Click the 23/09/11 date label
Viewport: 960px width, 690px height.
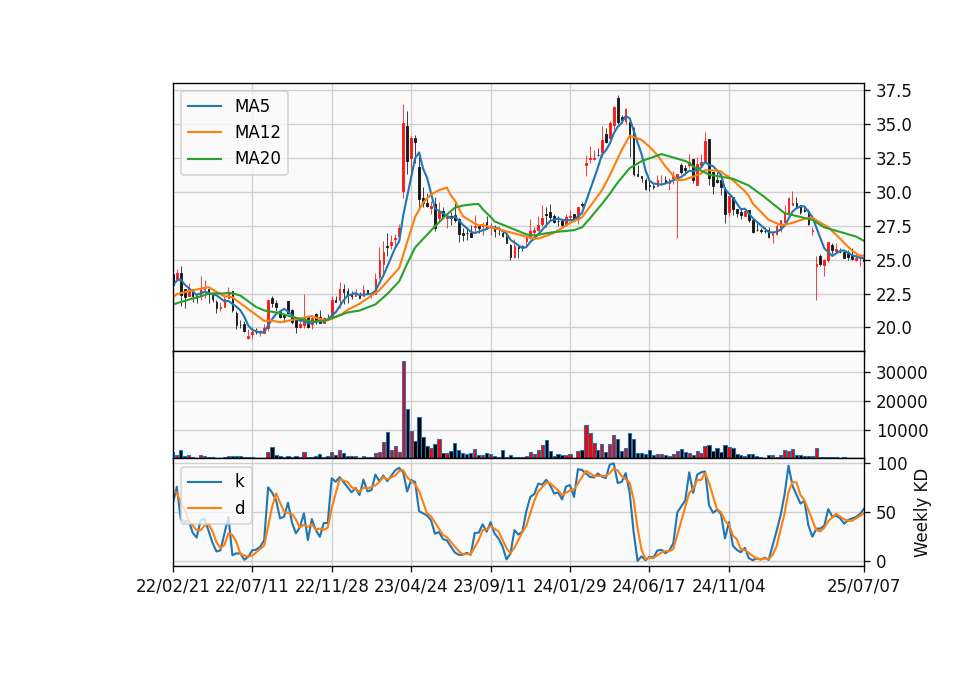point(490,586)
